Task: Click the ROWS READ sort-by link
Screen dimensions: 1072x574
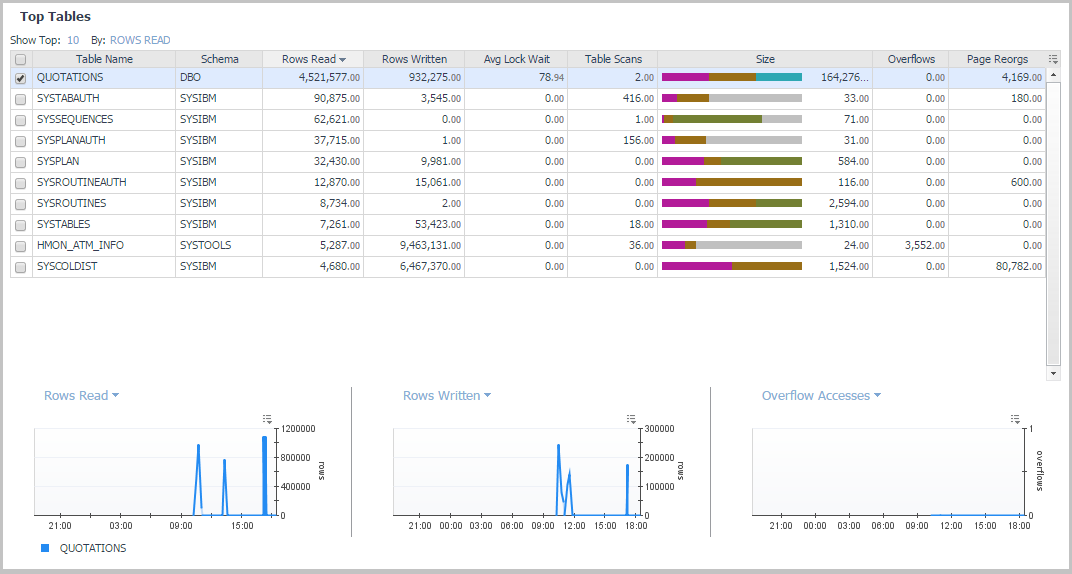Action: point(140,40)
